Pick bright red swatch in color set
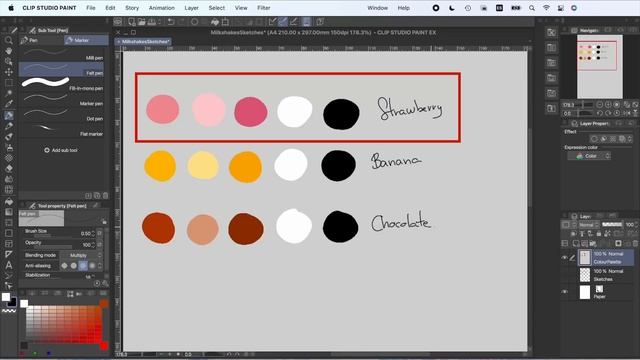 click(104, 346)
